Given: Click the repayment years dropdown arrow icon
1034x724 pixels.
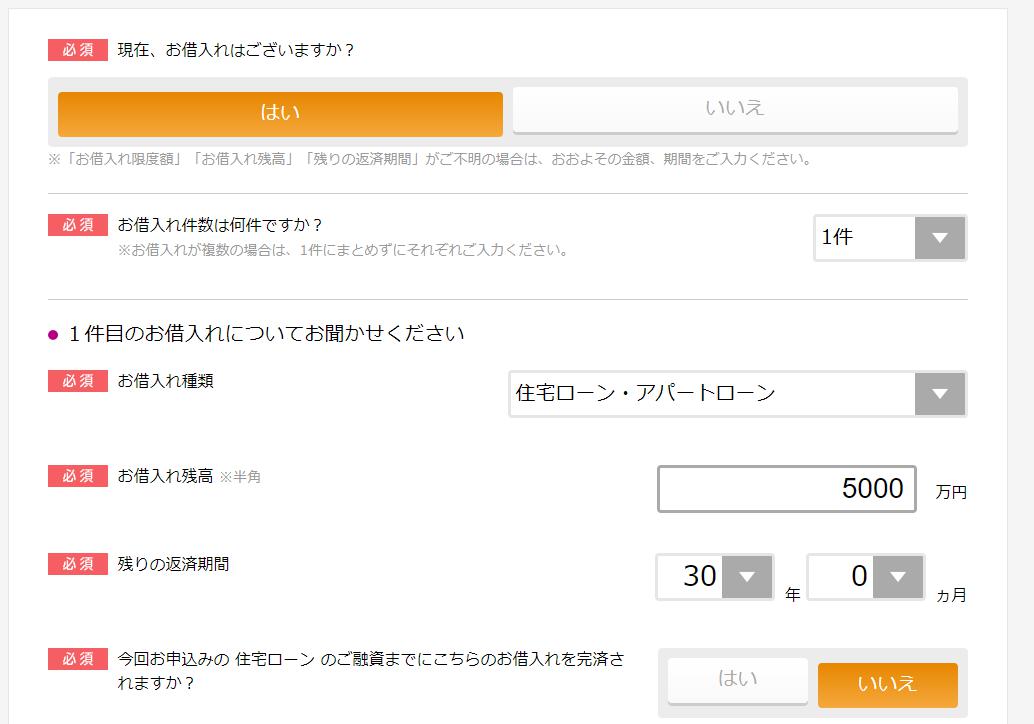Looking at the screenshot, I should (744, 577).
